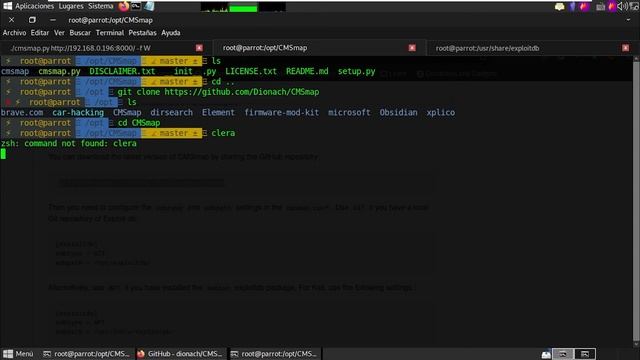This screenshot has height=360, width=640.
Task: Open the Ver menu
Action: coord(59,33)
